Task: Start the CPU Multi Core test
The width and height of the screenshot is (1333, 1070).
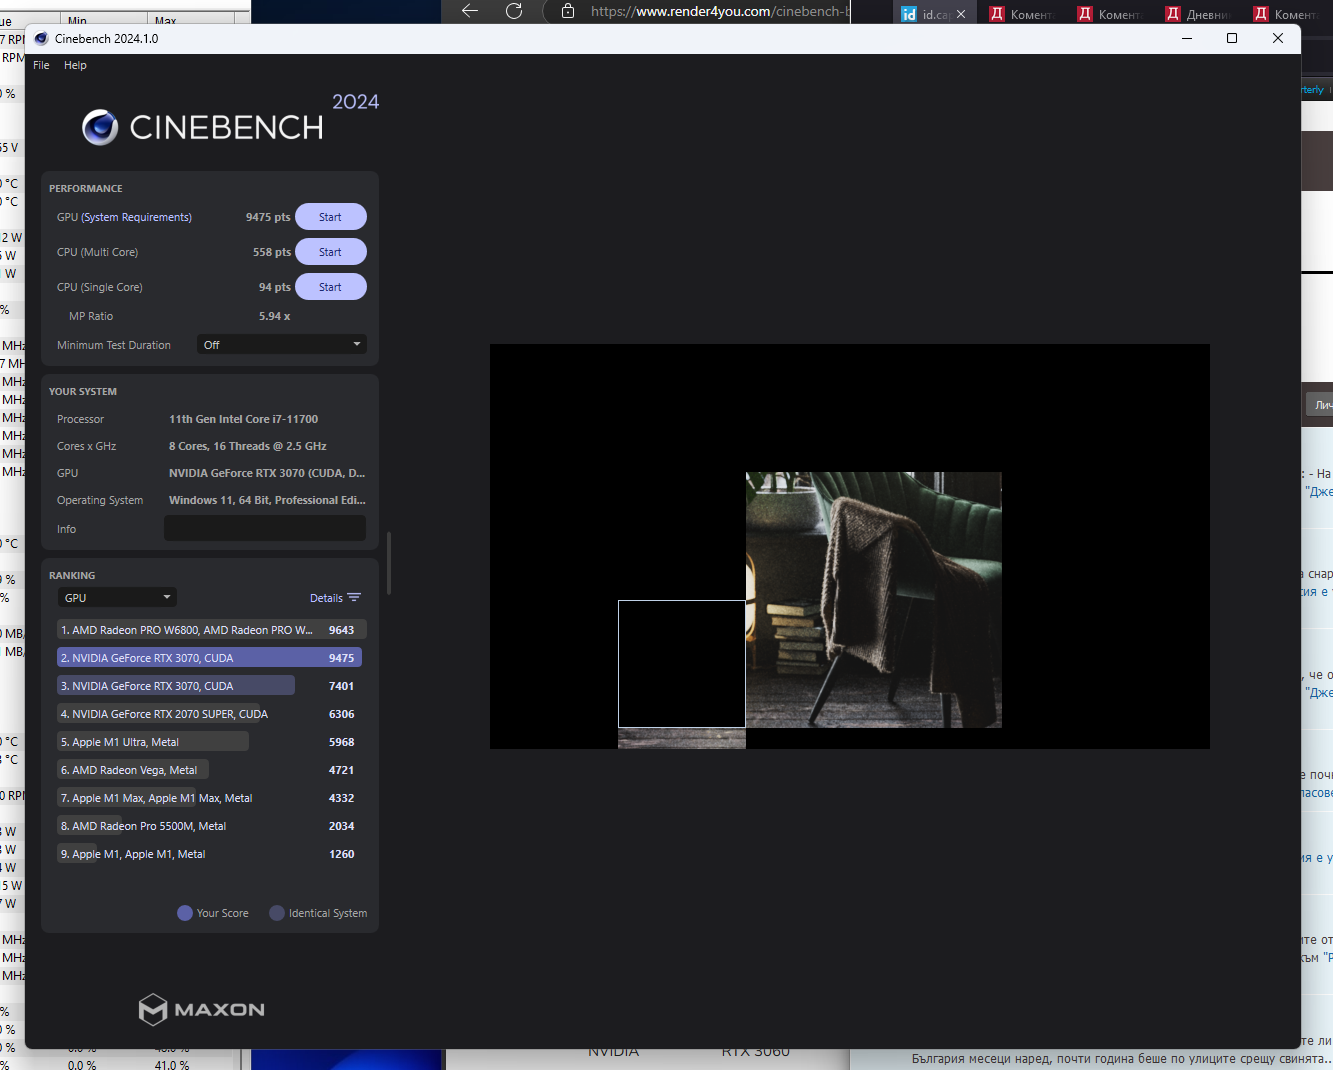Action: tap(330, 252)
